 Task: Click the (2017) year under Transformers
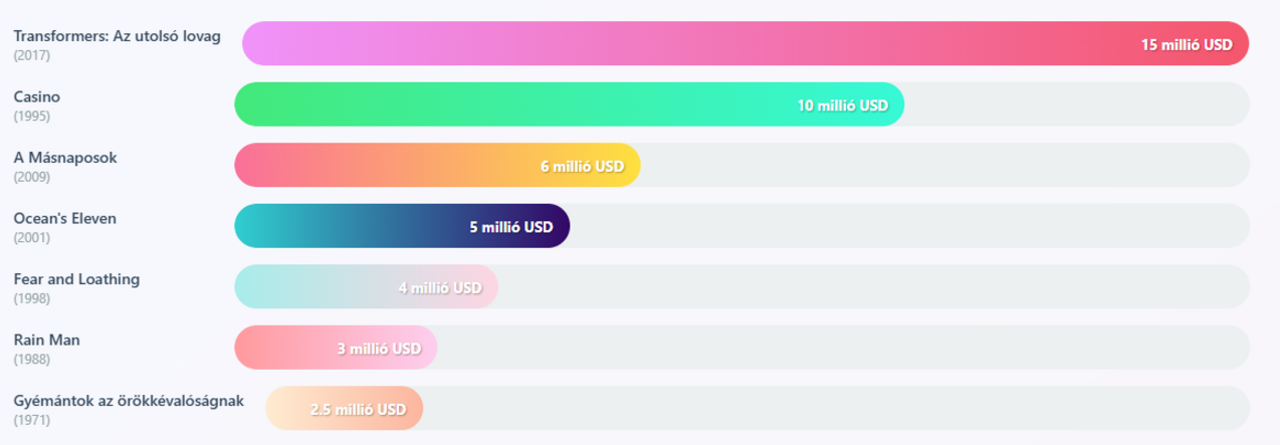tap(32, 55)
